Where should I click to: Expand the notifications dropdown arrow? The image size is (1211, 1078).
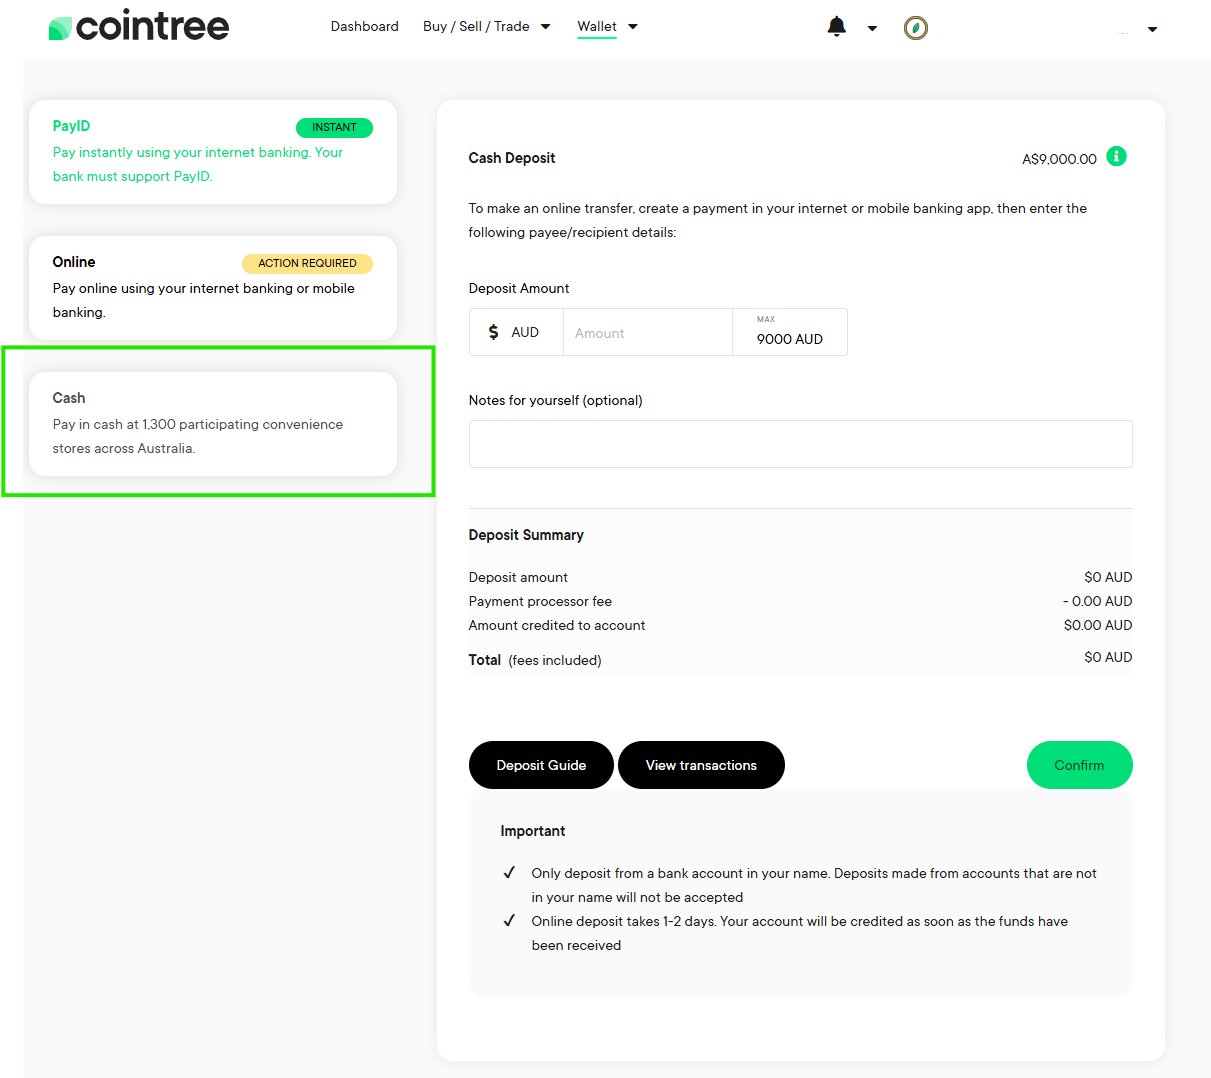[x=872, y=29]
